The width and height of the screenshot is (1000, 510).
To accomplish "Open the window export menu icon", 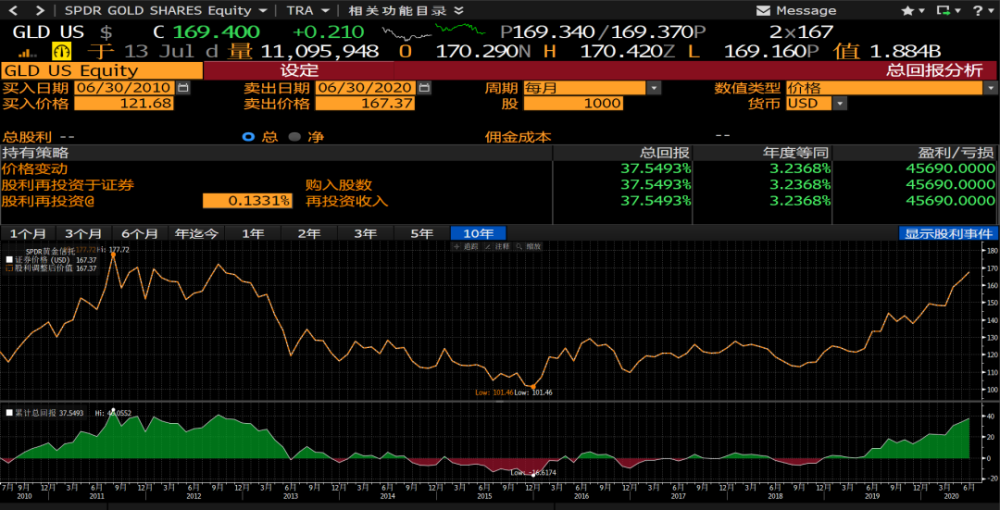I will pos(948,11).
